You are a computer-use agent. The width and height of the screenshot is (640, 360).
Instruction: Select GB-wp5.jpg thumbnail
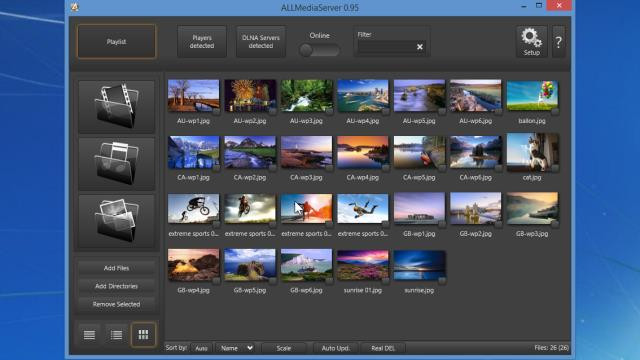(250, 265)
